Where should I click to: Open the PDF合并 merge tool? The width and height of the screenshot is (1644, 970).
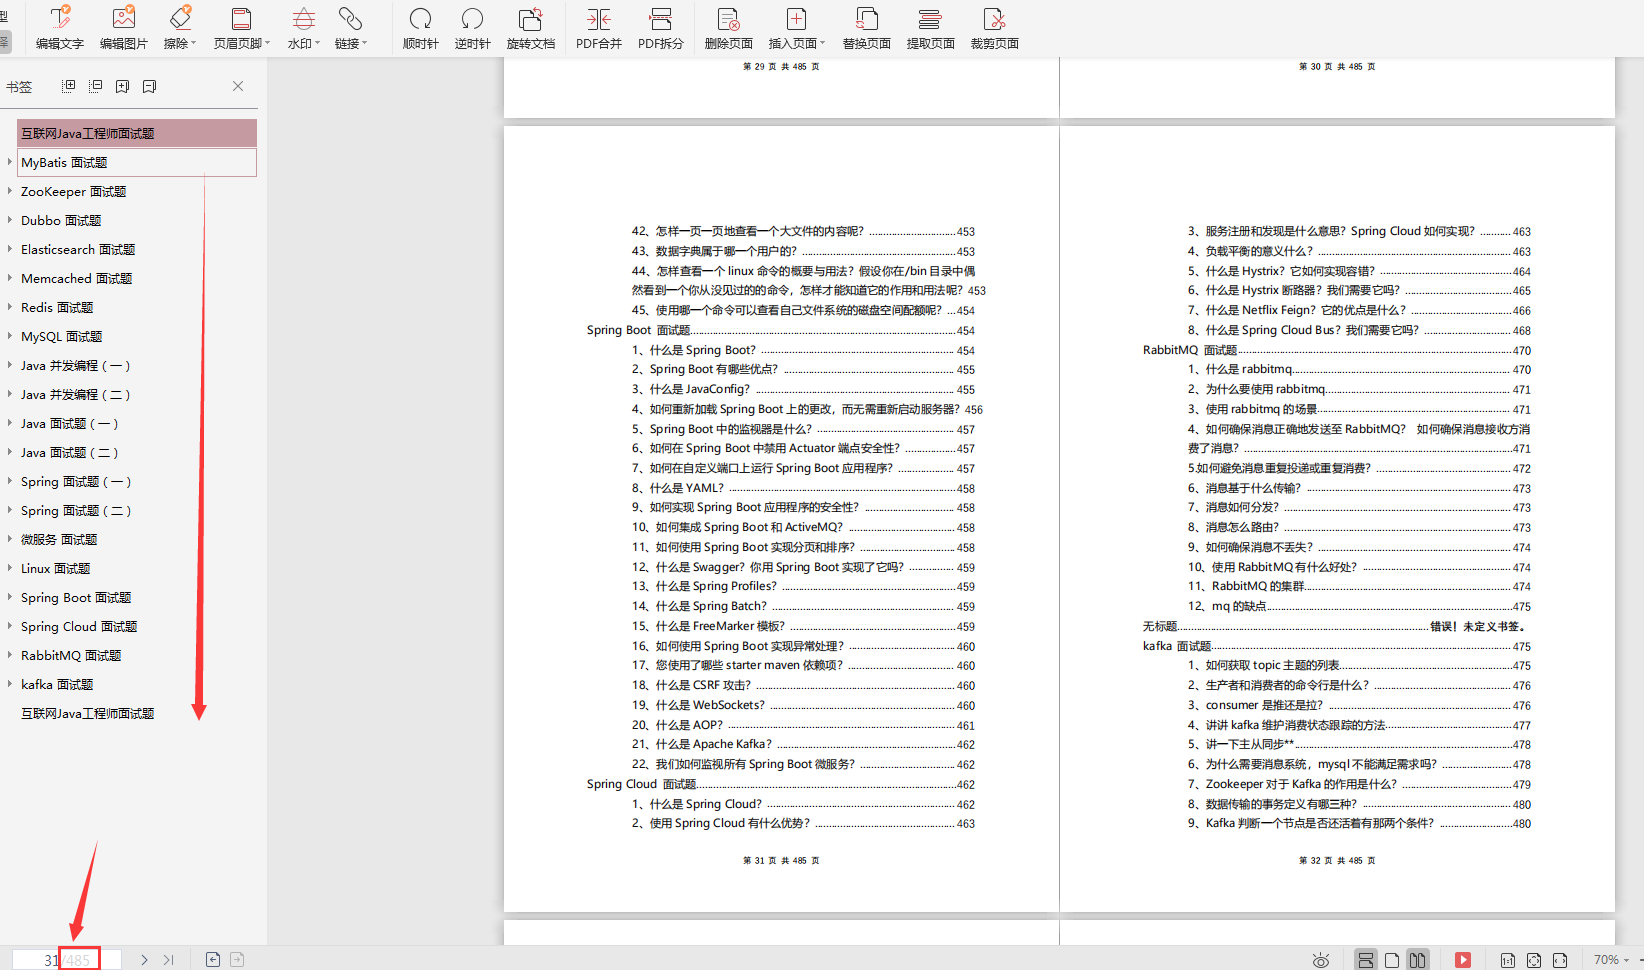(x=599, y=28)
